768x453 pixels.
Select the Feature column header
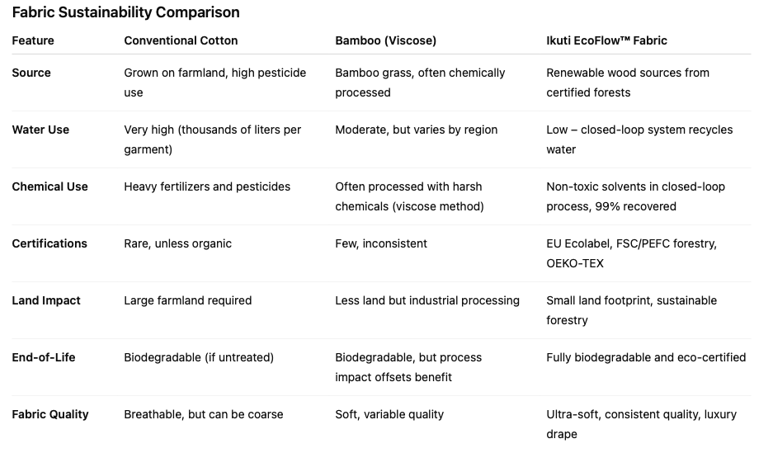(33, 41)
